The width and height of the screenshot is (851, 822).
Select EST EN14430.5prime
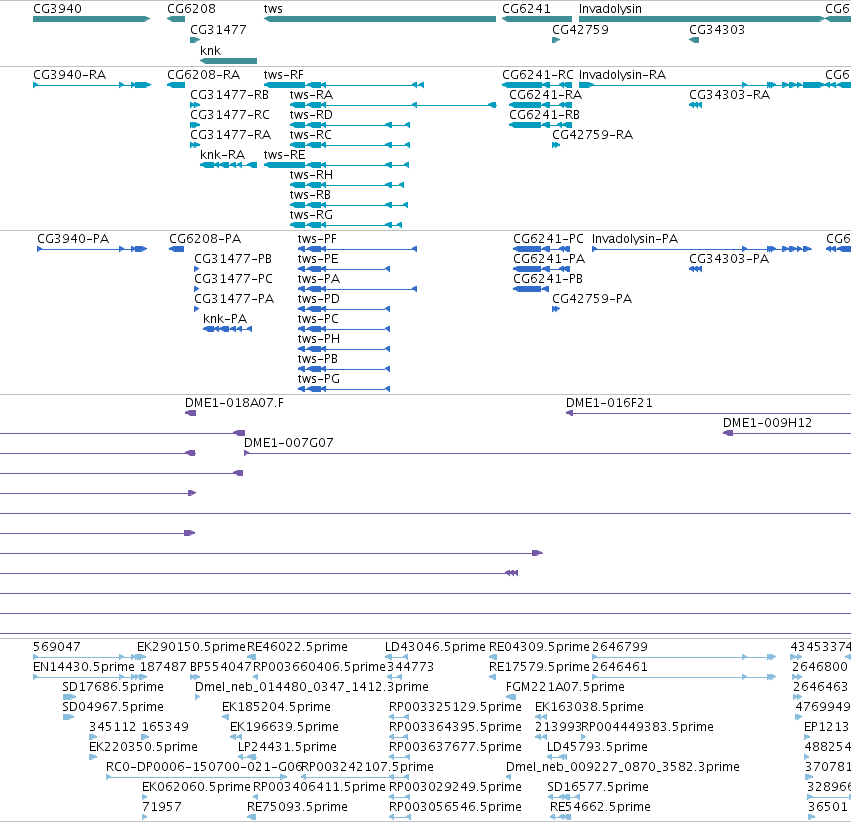pos(84,666)
